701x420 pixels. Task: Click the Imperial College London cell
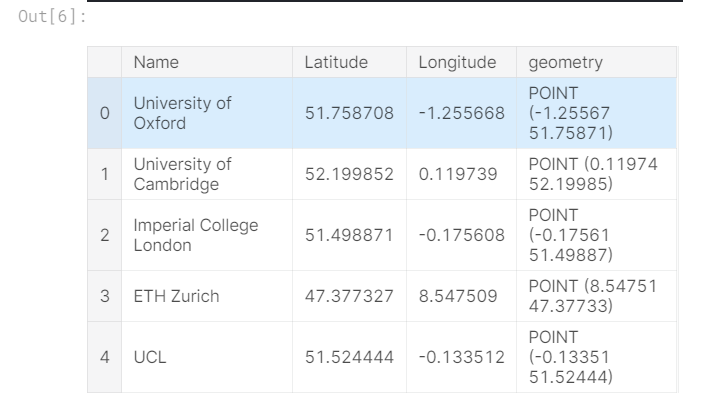click(x=196, y=235)
